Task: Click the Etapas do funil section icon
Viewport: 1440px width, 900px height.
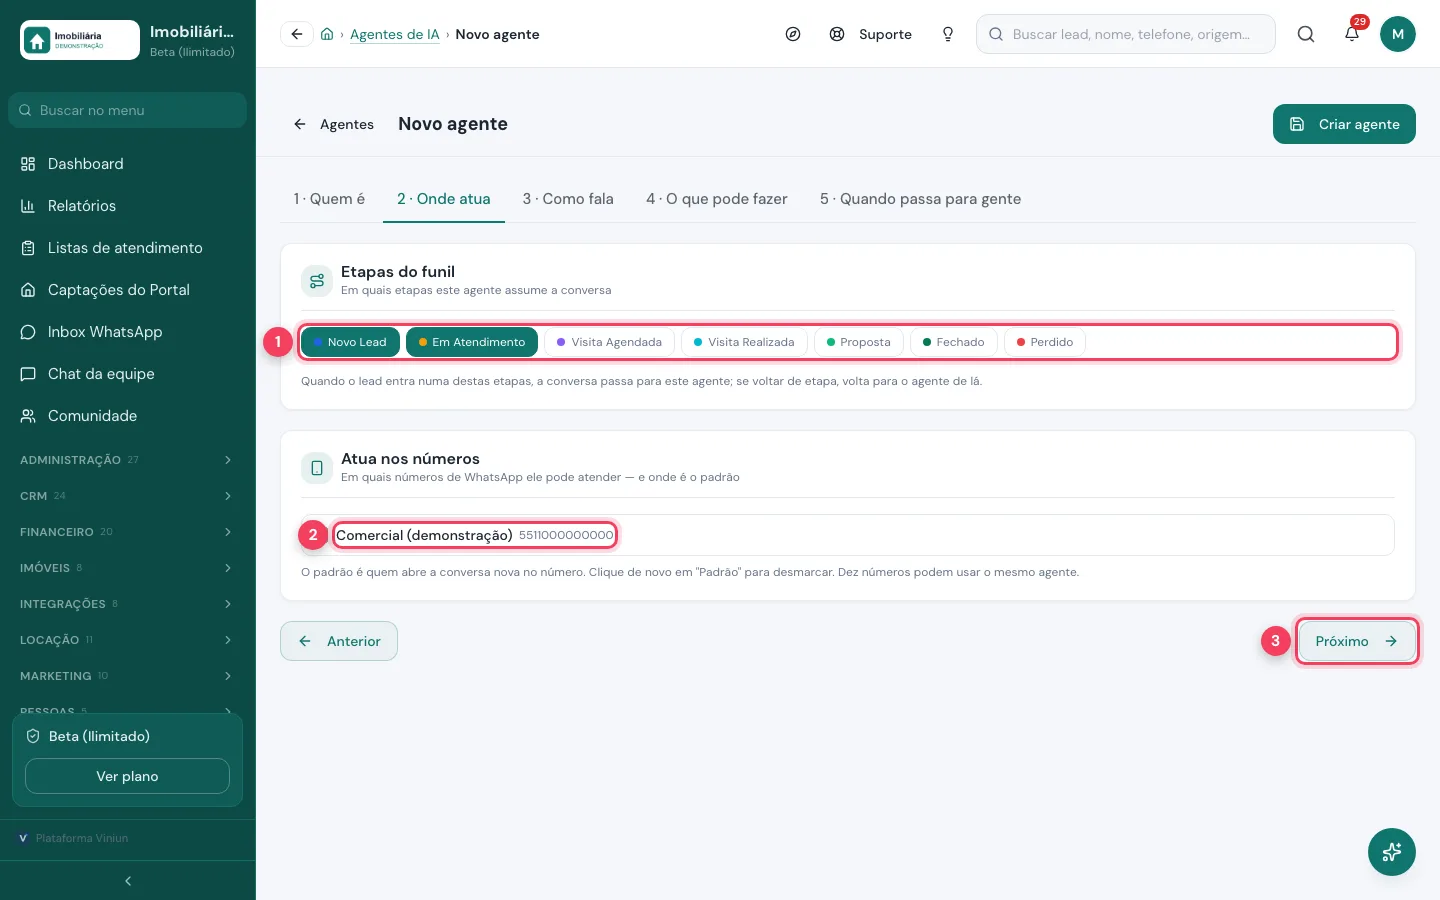Action: (x=317, y=281)
